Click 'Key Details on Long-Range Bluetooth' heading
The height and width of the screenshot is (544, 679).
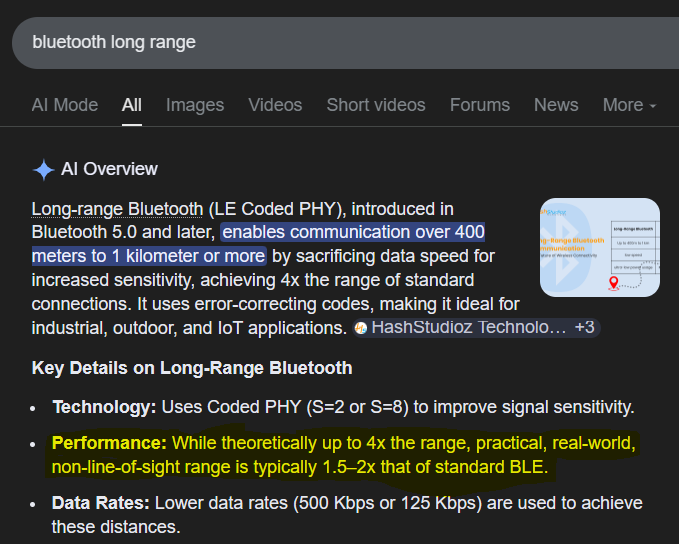coord(192,368)
